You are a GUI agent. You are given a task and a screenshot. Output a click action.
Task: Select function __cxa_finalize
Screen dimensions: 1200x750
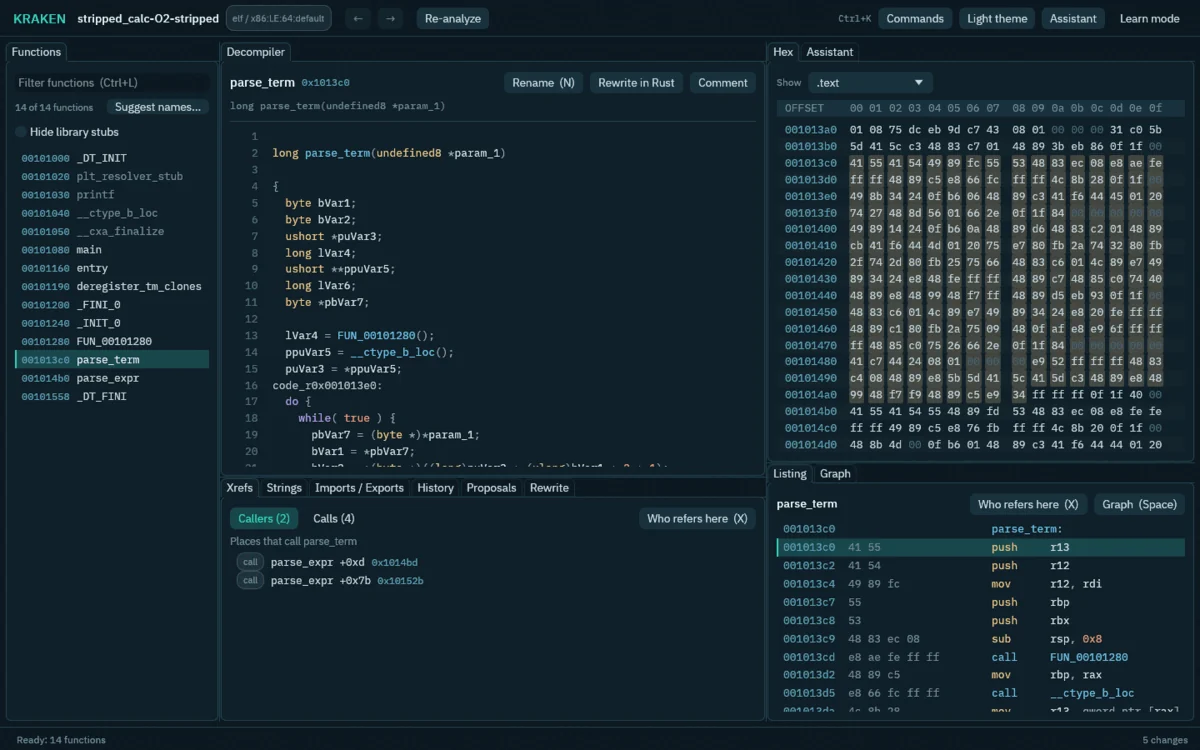[x=112, y=231]
